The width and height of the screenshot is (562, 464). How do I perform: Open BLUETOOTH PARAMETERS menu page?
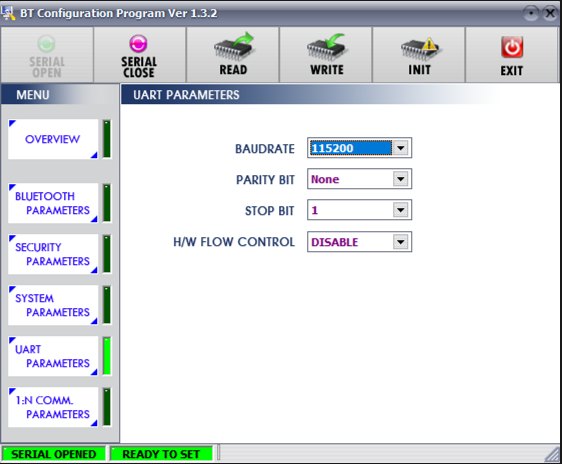tap(53, 203)
